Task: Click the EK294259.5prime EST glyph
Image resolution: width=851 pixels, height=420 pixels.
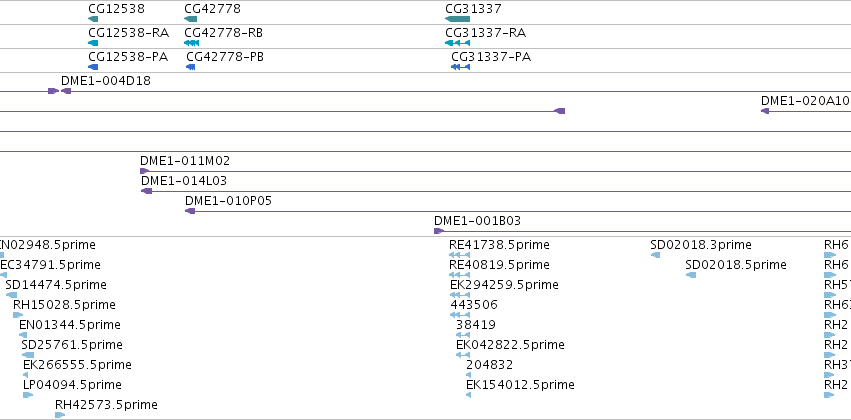Action: [x=460, y=295]
